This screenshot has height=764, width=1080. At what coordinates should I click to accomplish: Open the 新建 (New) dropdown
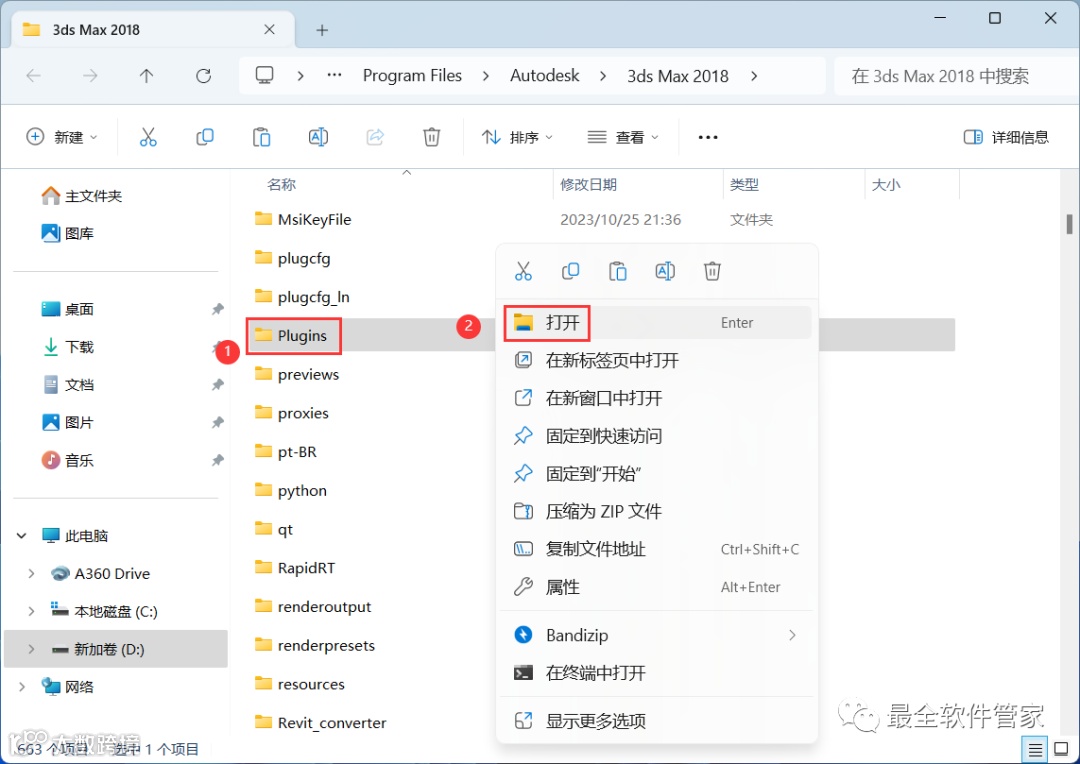tap(62, 137)
